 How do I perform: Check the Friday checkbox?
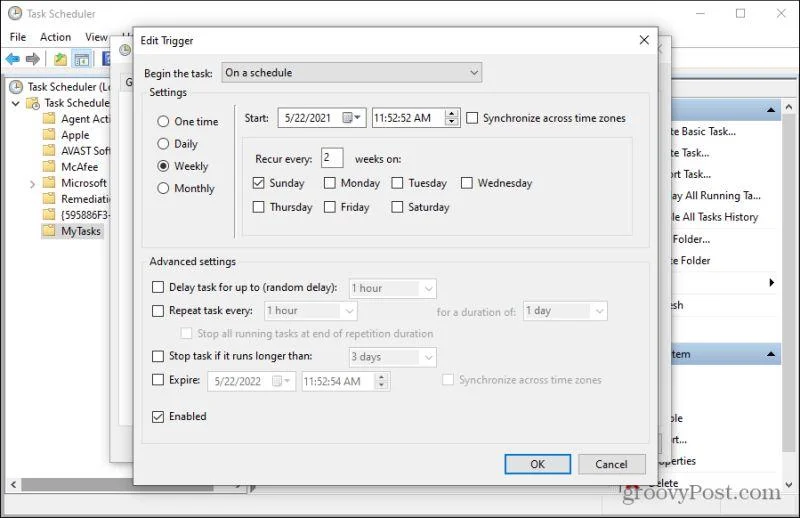330,207
